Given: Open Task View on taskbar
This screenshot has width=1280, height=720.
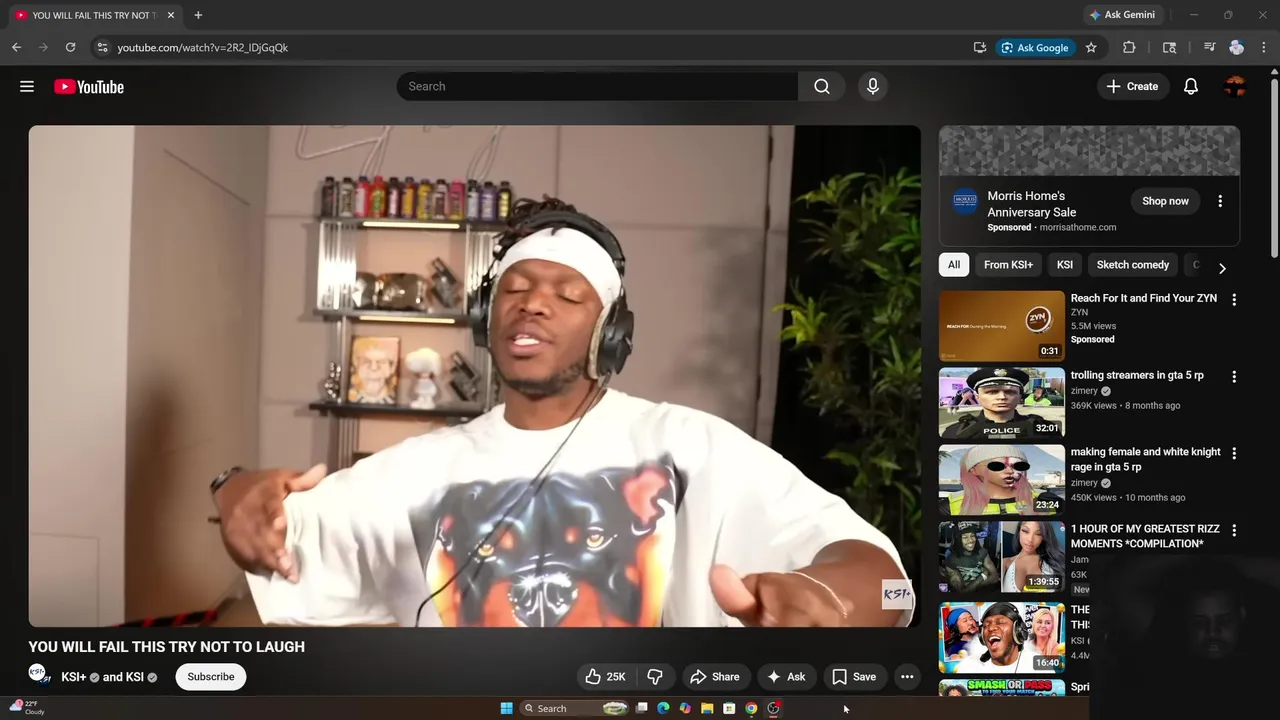Looking at the screenshot, I should point(641,708).
